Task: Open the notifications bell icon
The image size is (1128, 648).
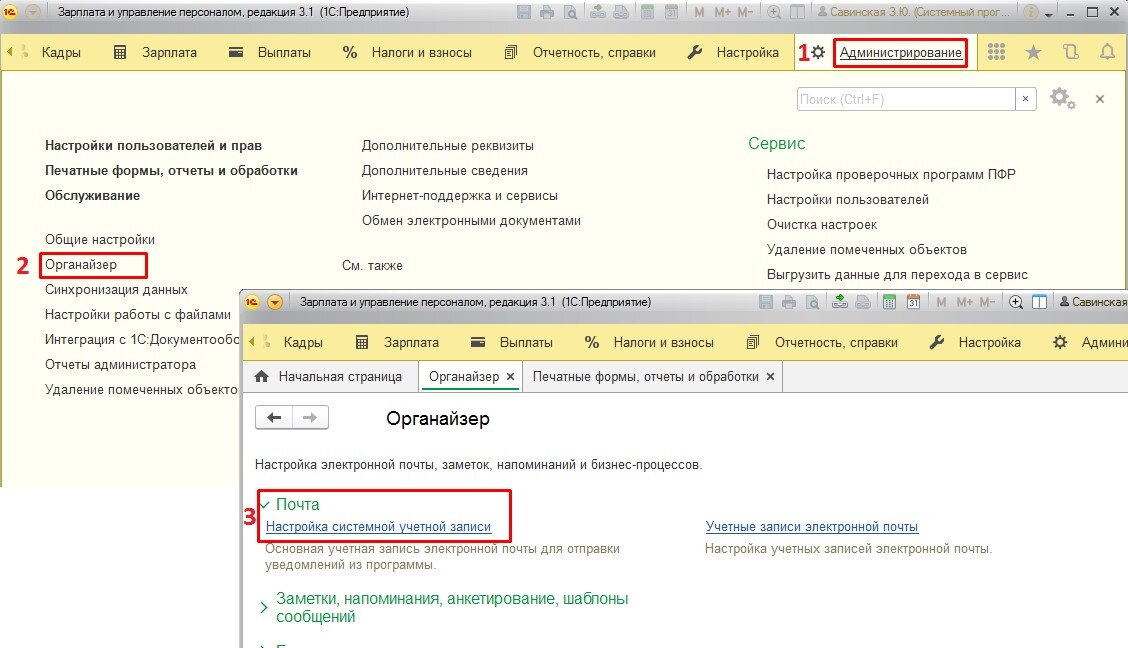Action: click(1108, 52)
